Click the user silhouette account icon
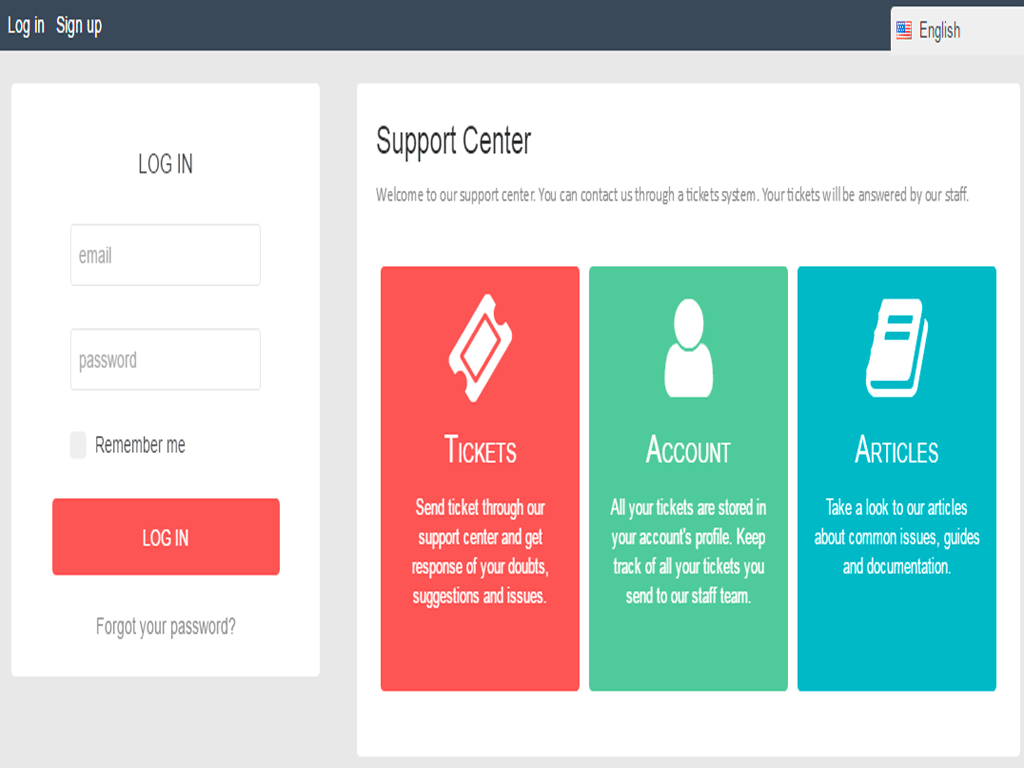The image size is (1024, 768). [688, 348]
